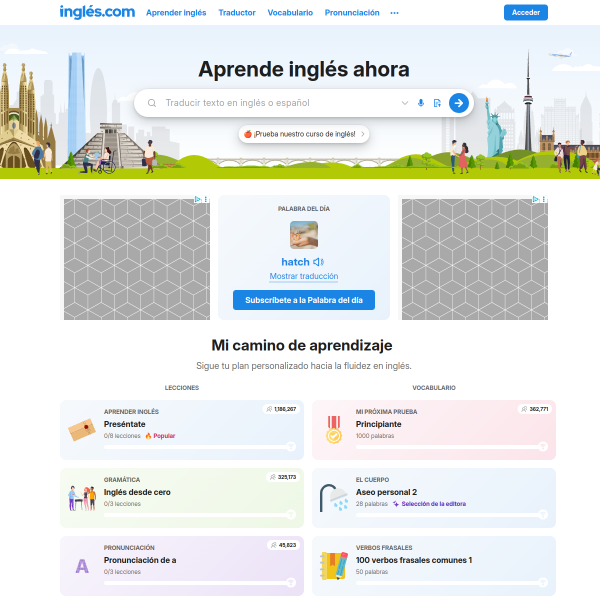The width and height of the screenshot is (600, 600).
Task: Click the Popular flame tag
Action: [x=160, y=436]
